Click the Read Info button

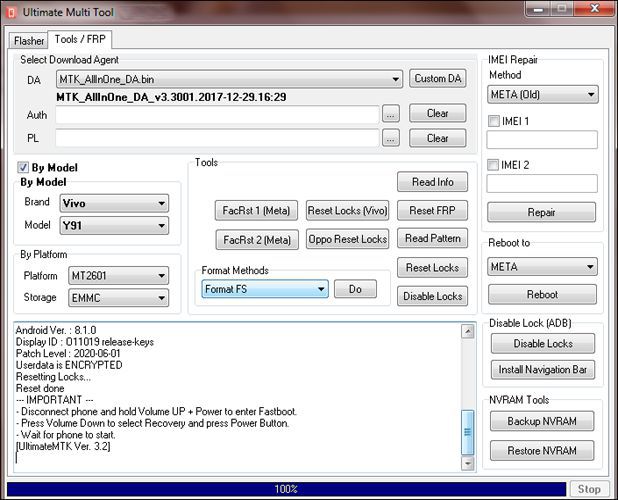[432, 182]
